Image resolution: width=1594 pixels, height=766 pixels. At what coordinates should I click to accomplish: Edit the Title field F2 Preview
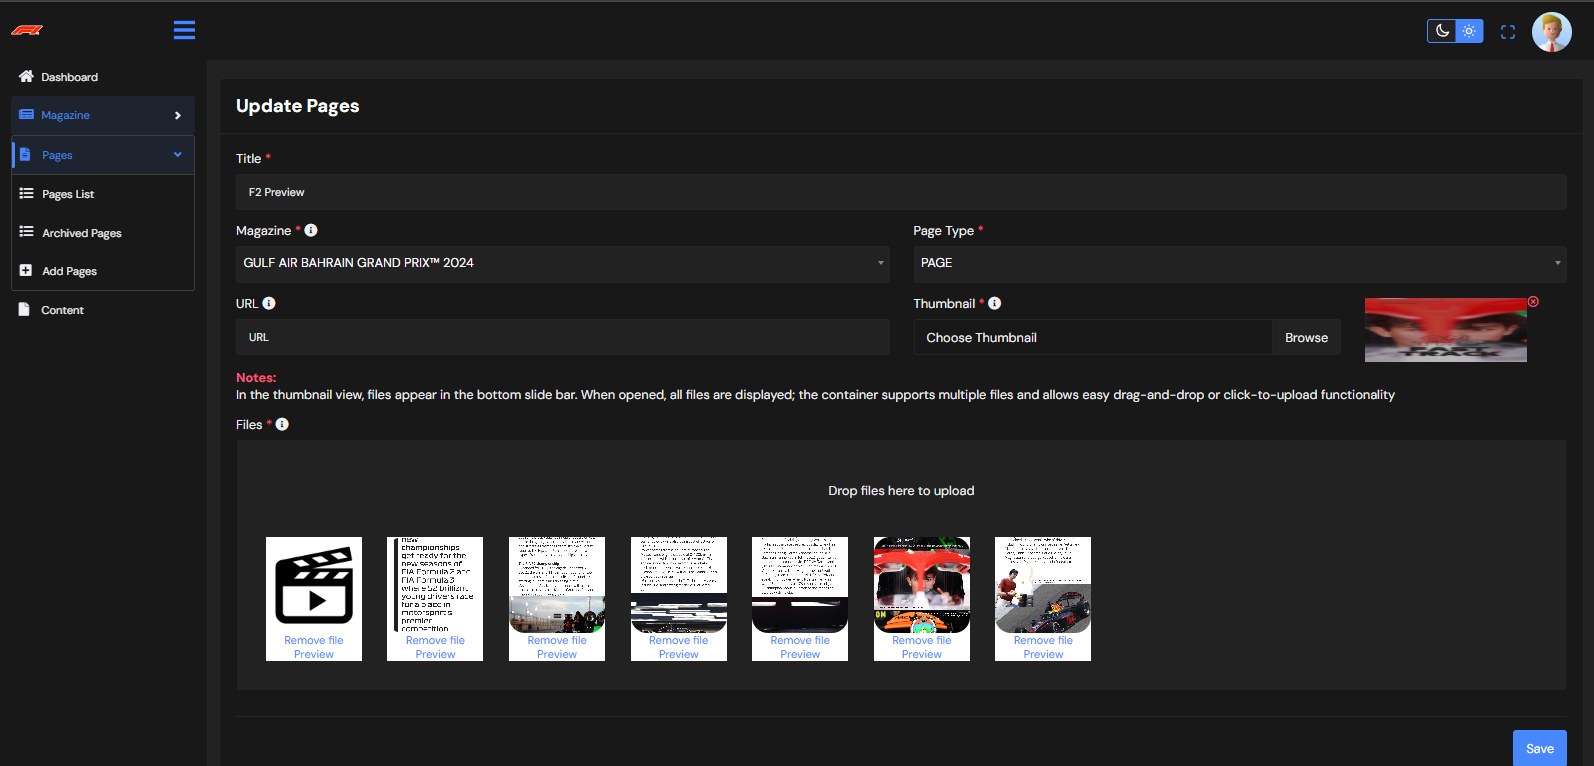click(x=901, y=192)
